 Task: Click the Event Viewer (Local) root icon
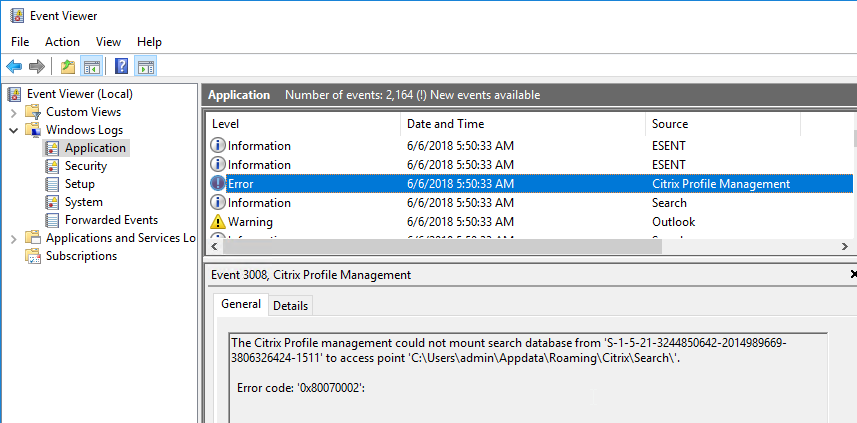[15, 94]
